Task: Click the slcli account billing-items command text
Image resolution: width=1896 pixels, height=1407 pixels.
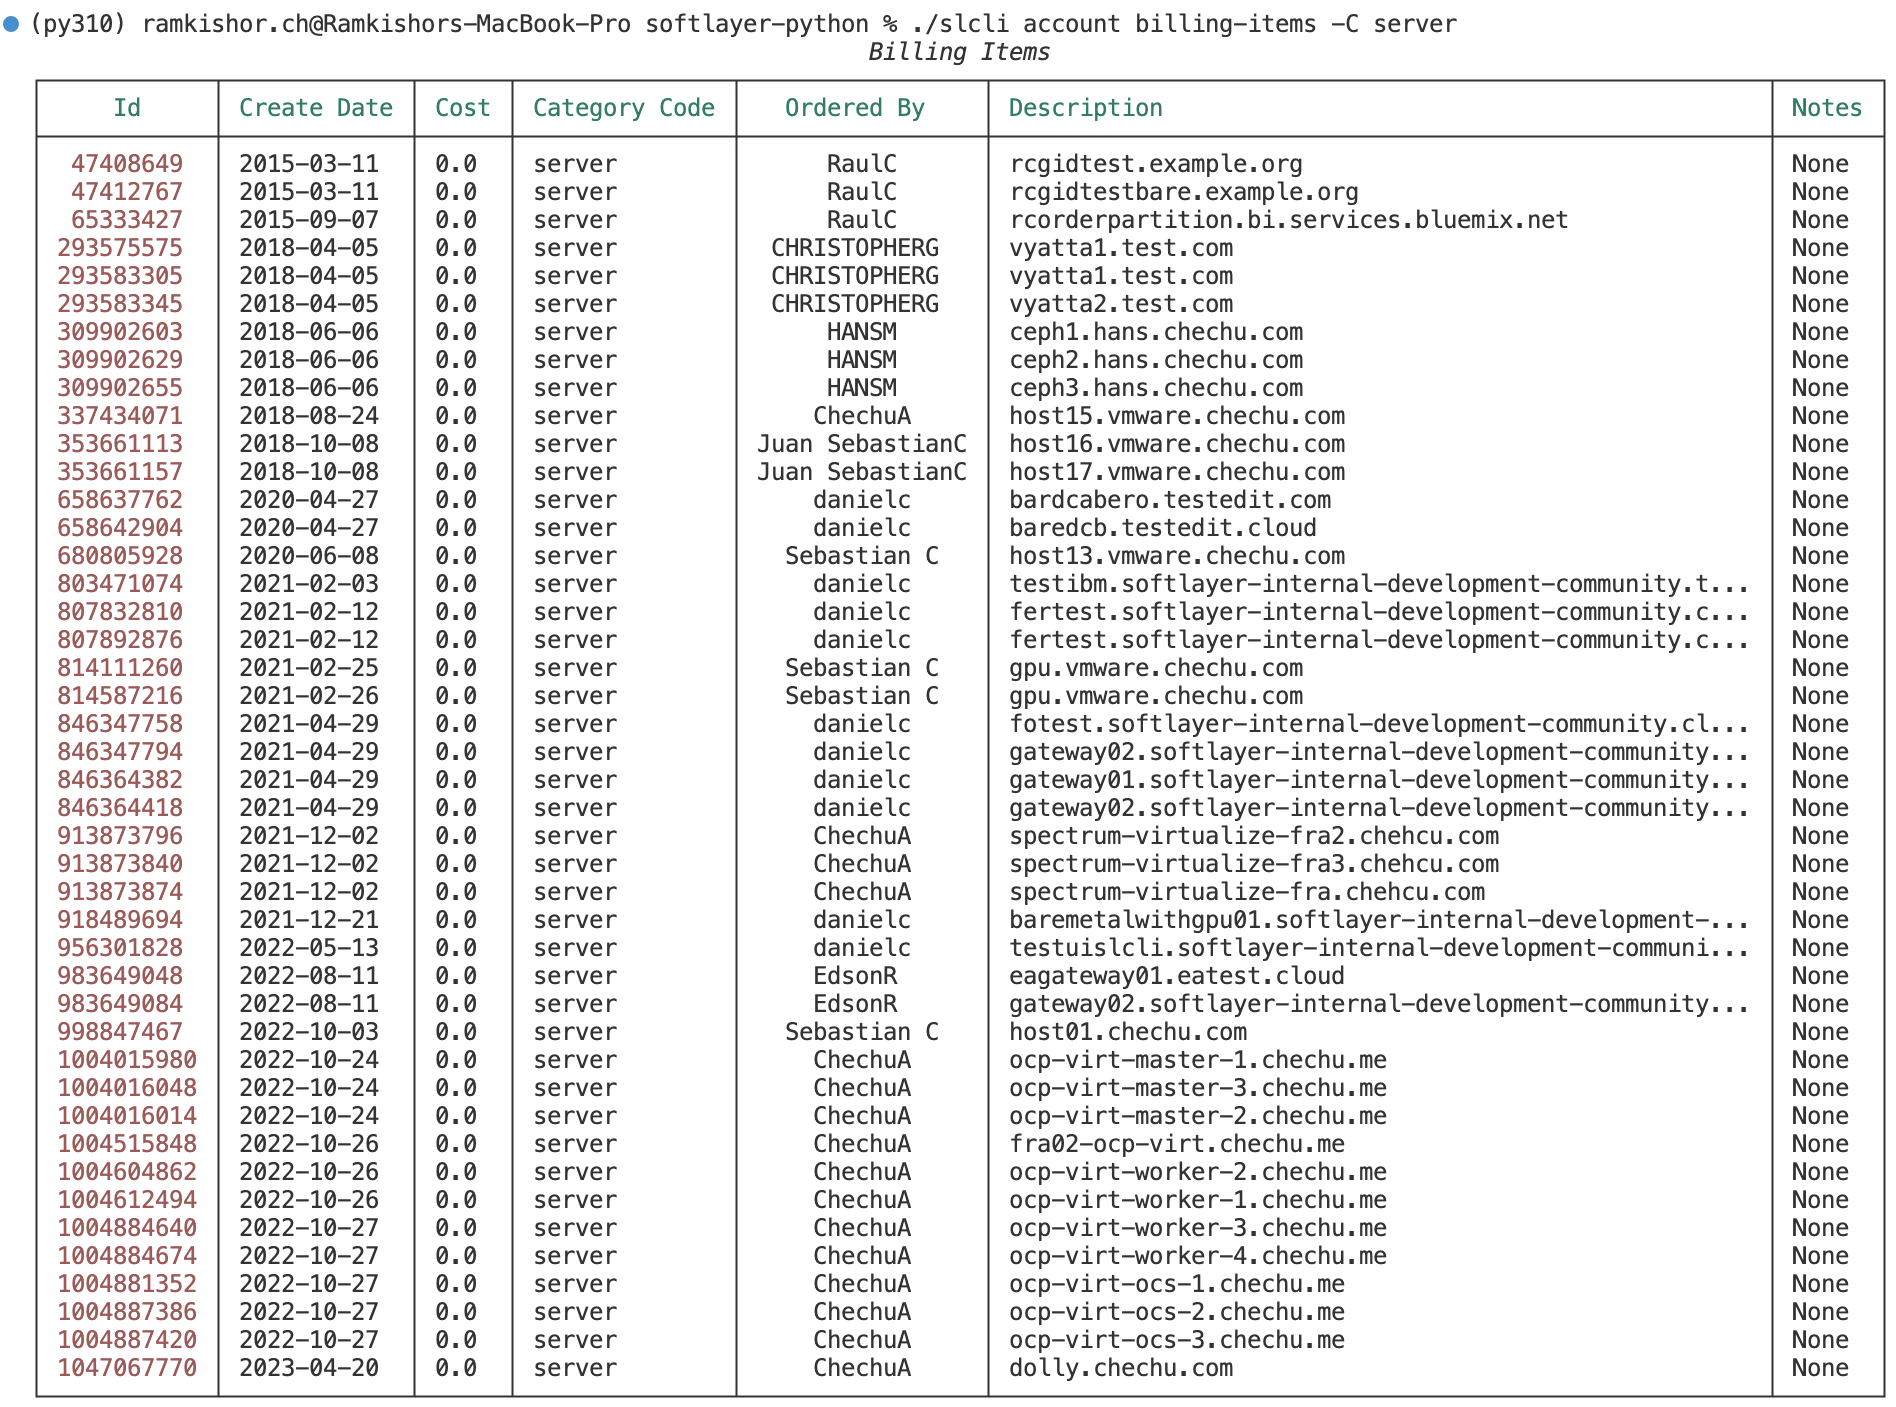Action: coord(1184,24)
